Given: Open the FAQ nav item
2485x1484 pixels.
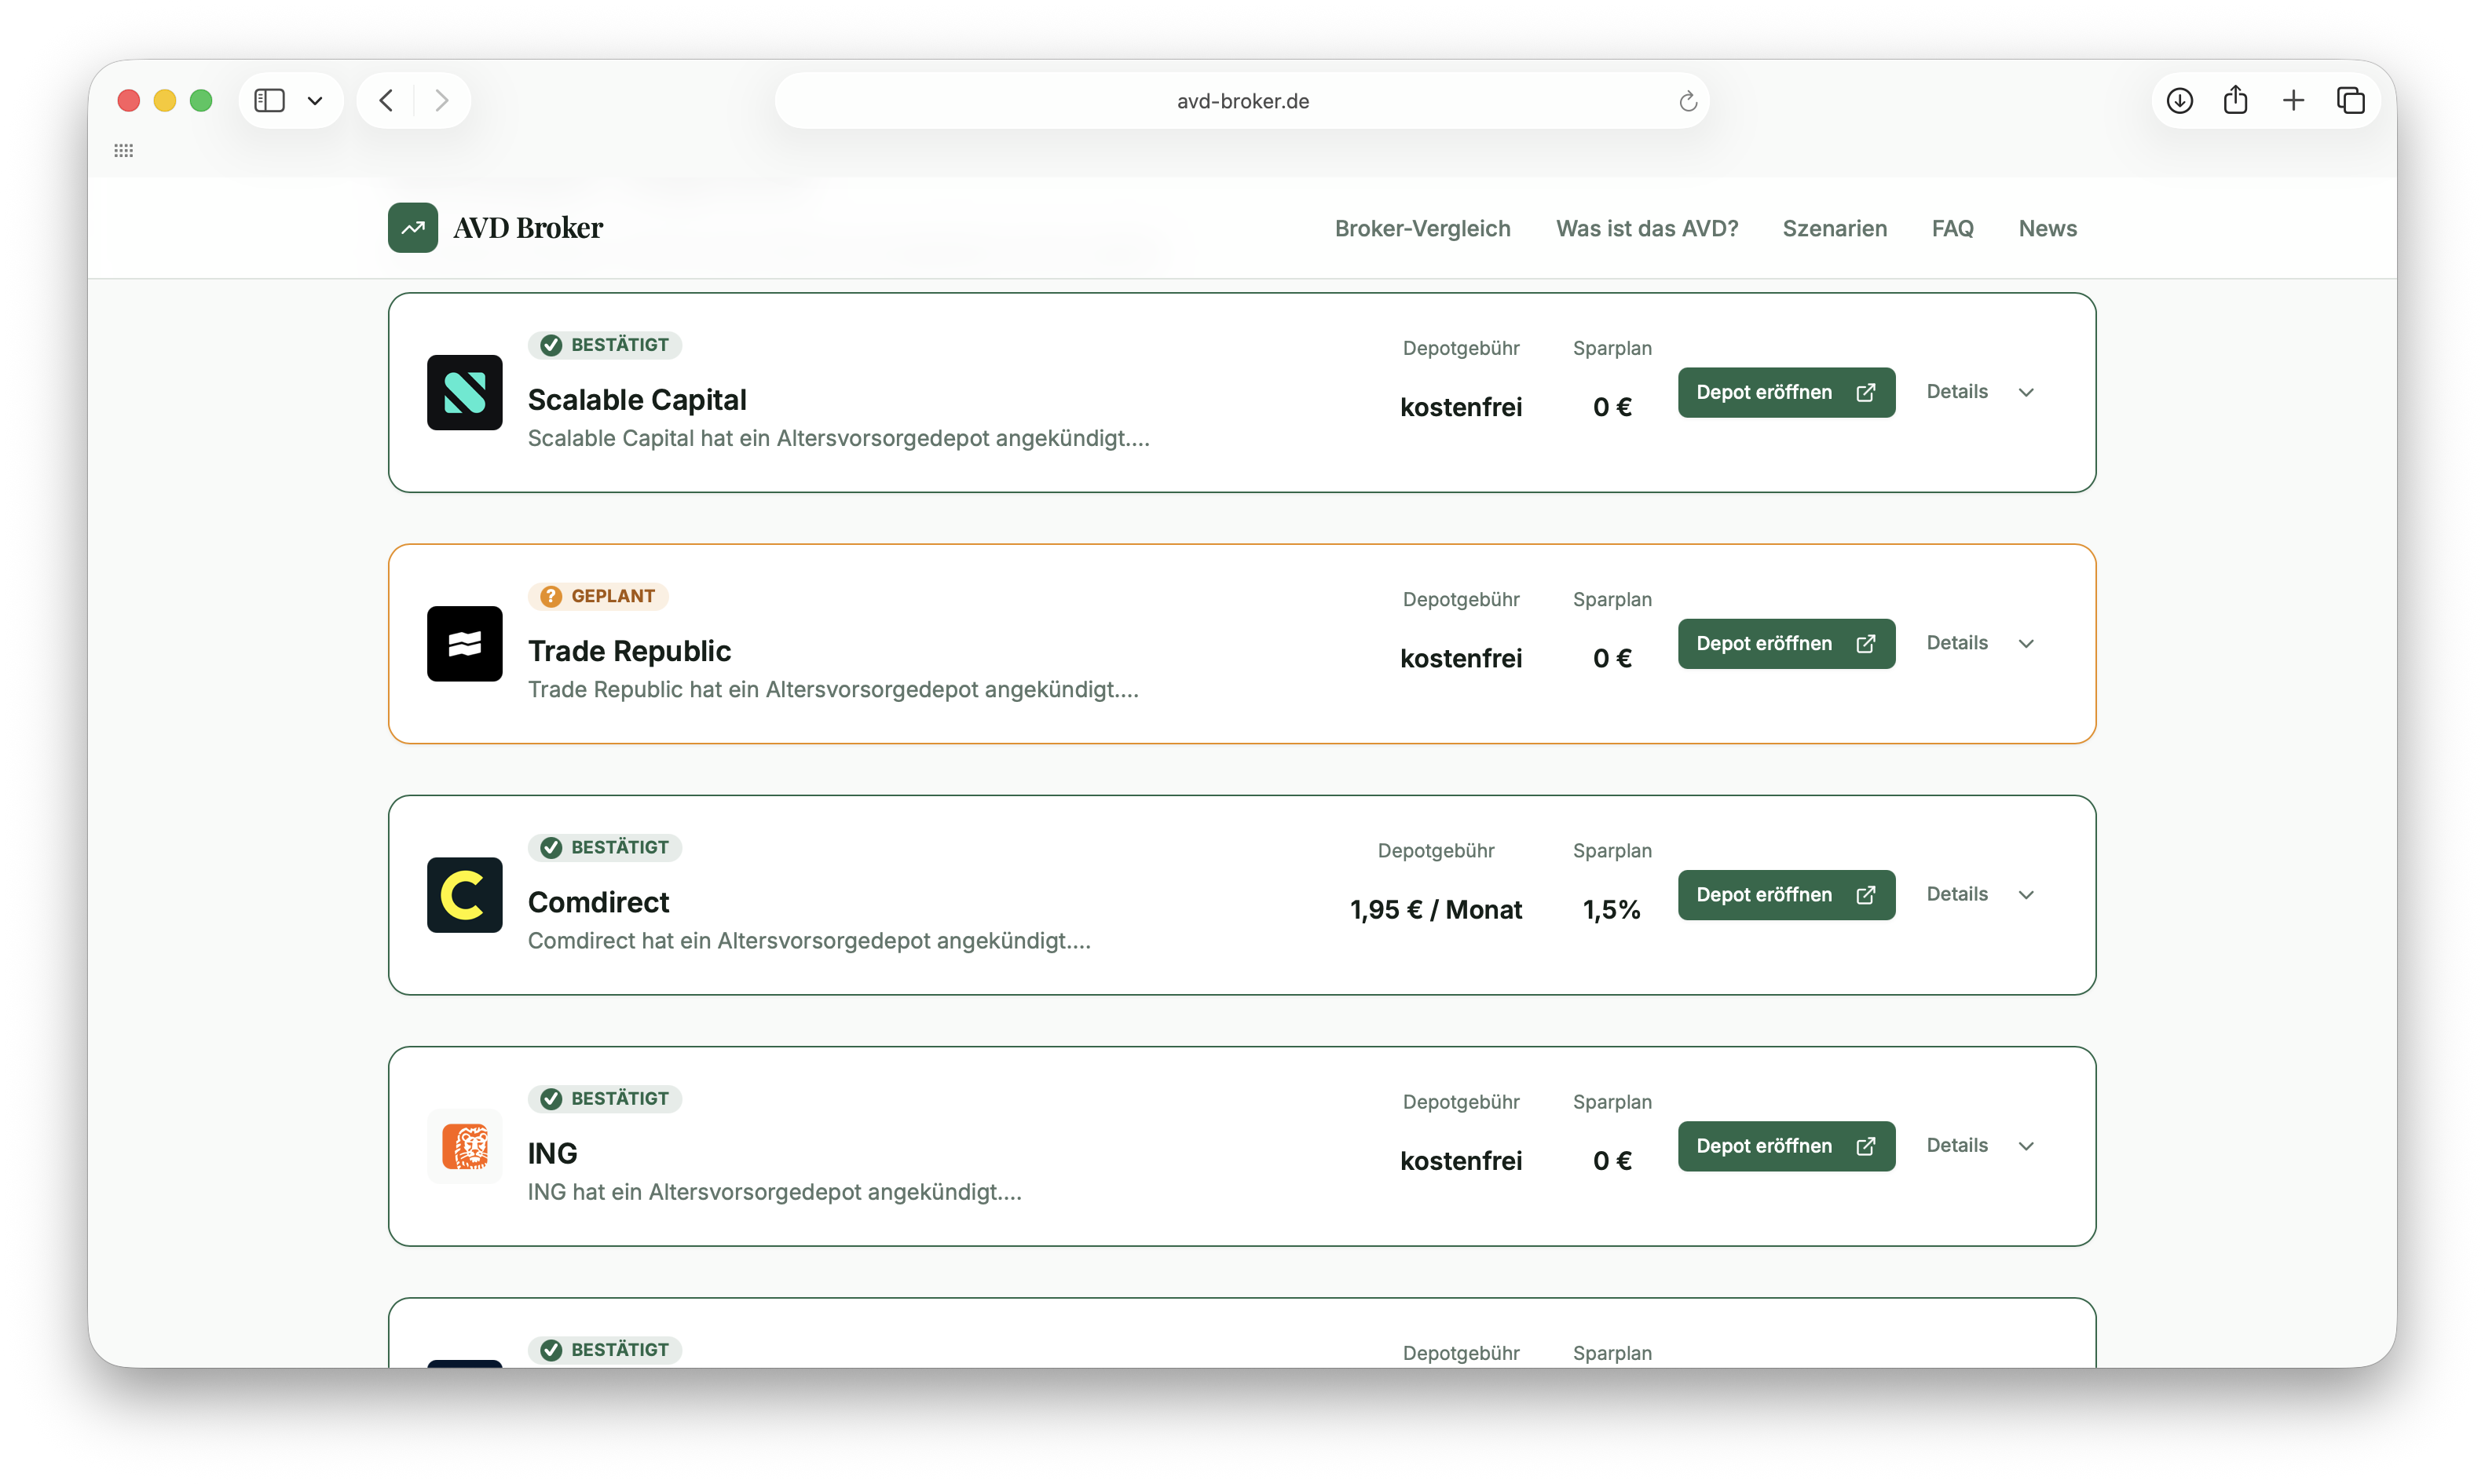Looking at the screenshot, I should [x=1952, y=228].
